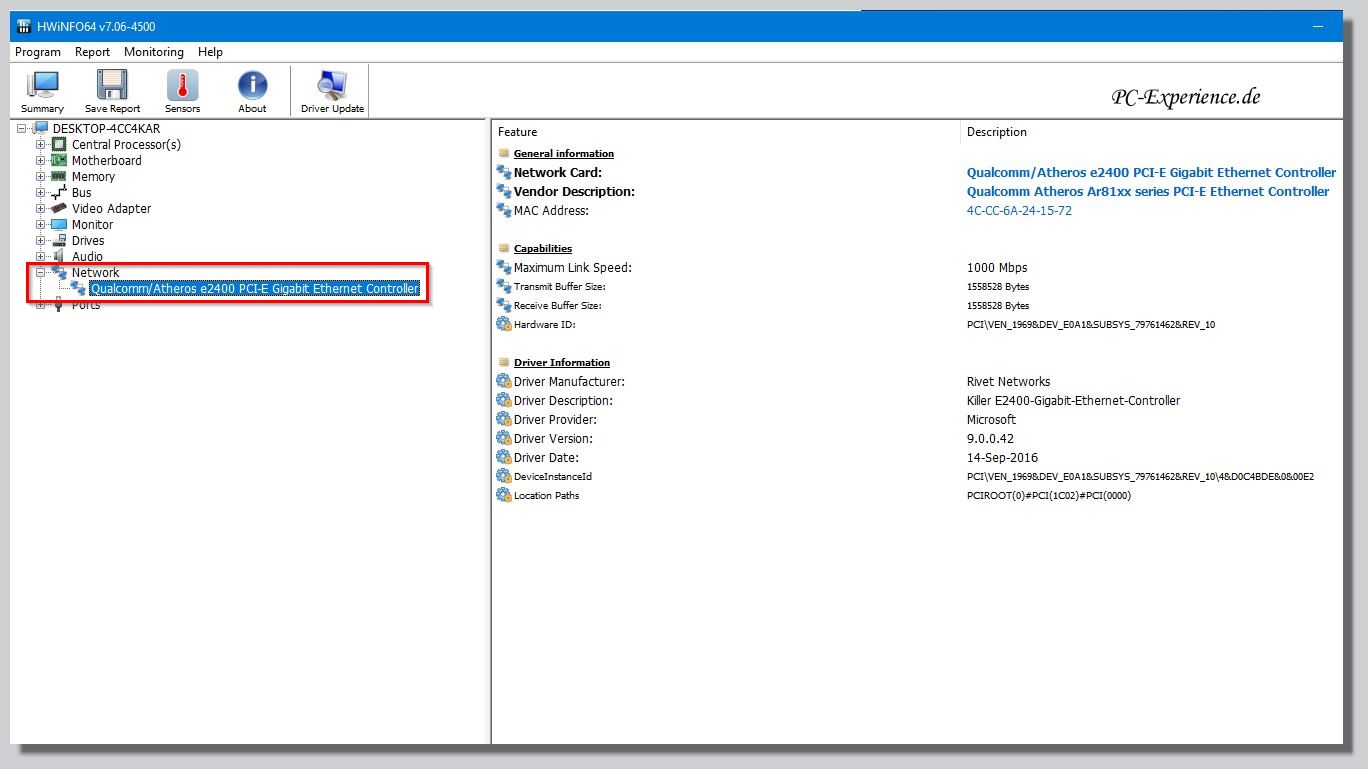Select the Audio tree node

click(87, 257)
